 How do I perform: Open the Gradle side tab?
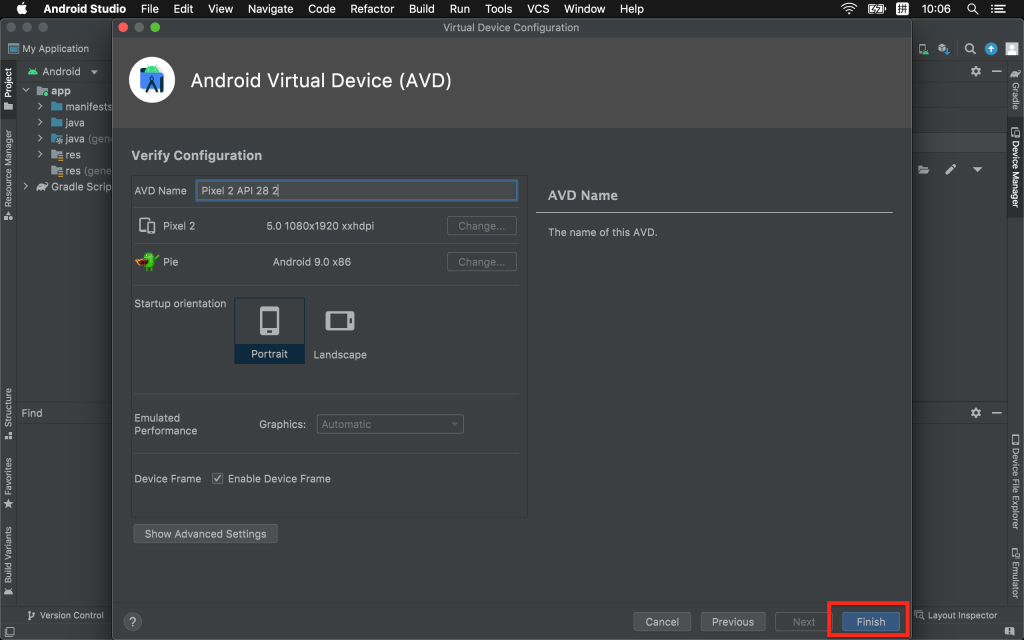click(x=1016, y=89)
